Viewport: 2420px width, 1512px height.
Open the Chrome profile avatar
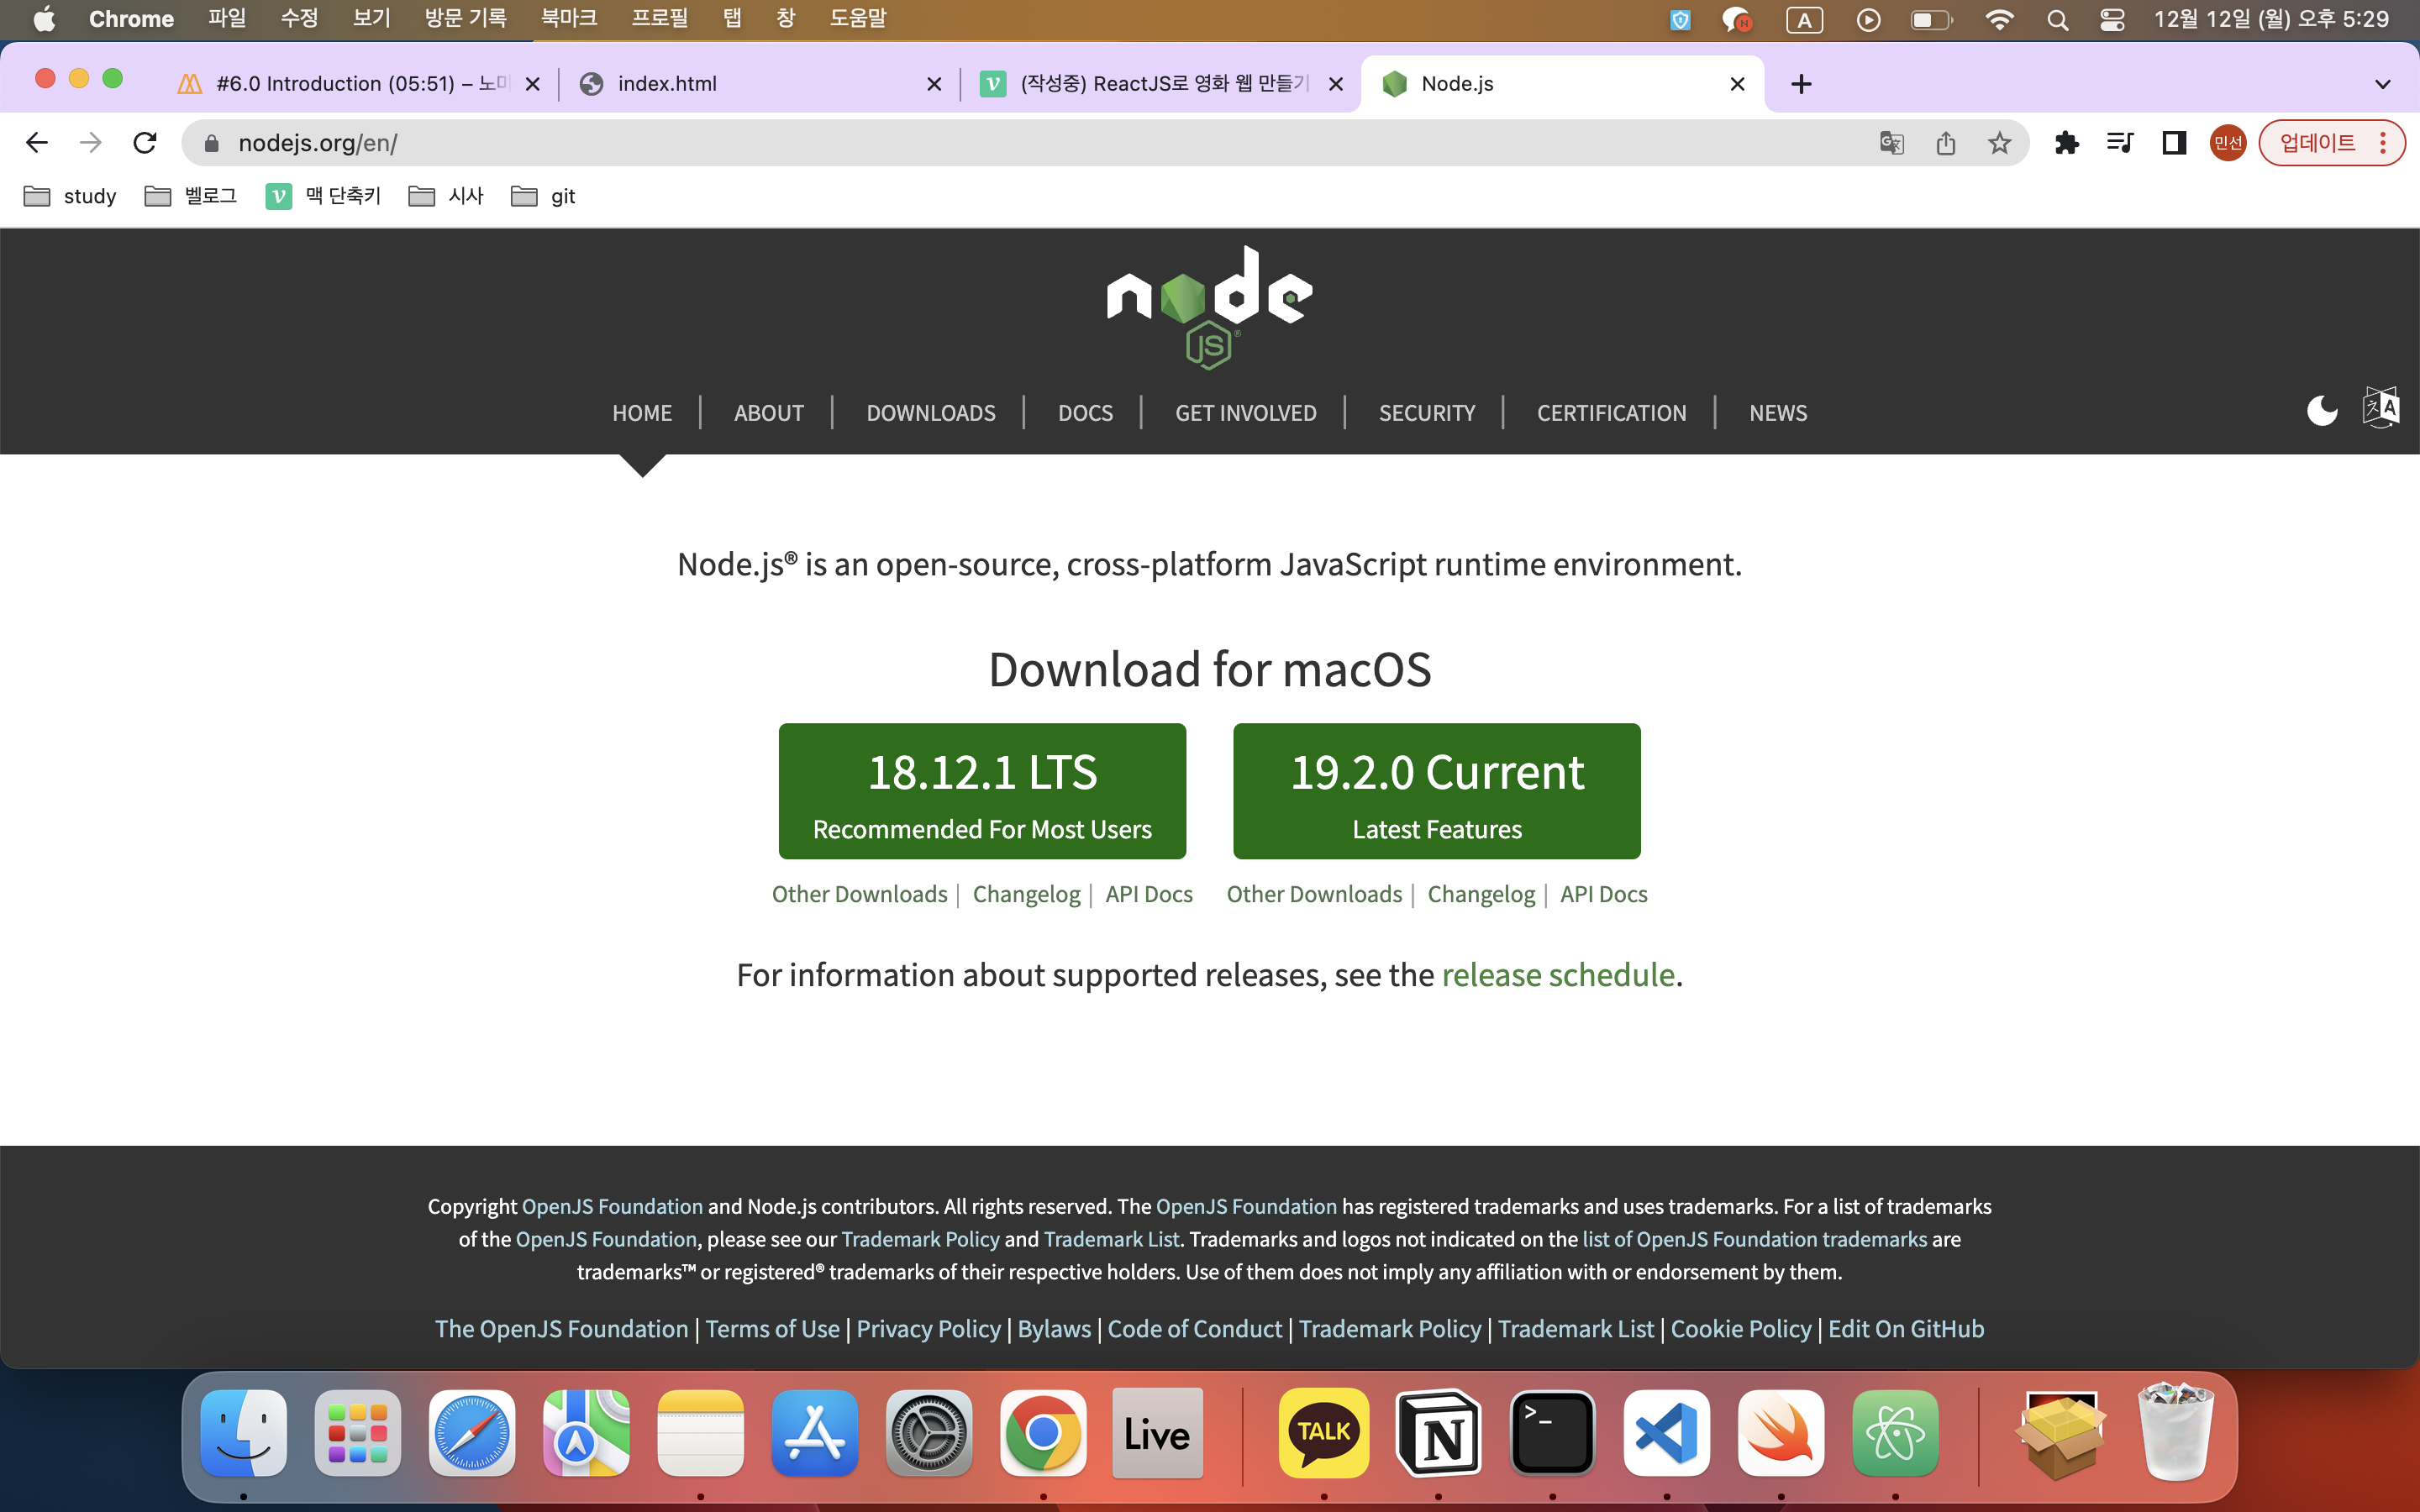(x=2228, y=143)
